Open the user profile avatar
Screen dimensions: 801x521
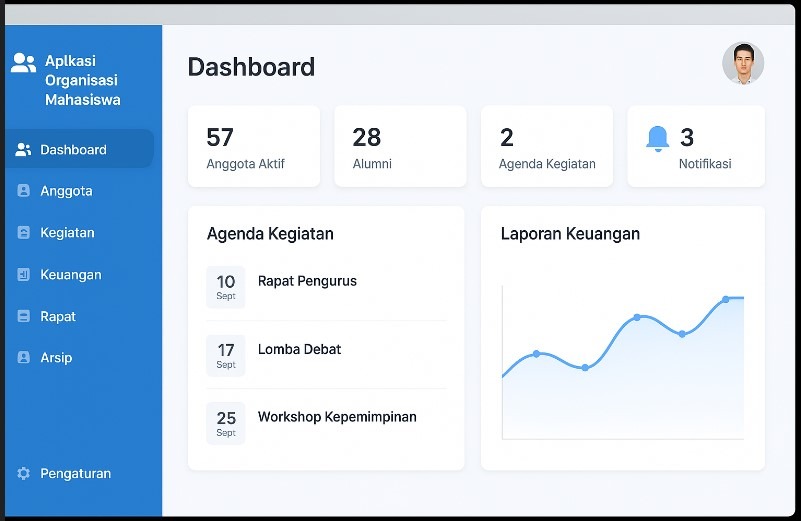743,63
